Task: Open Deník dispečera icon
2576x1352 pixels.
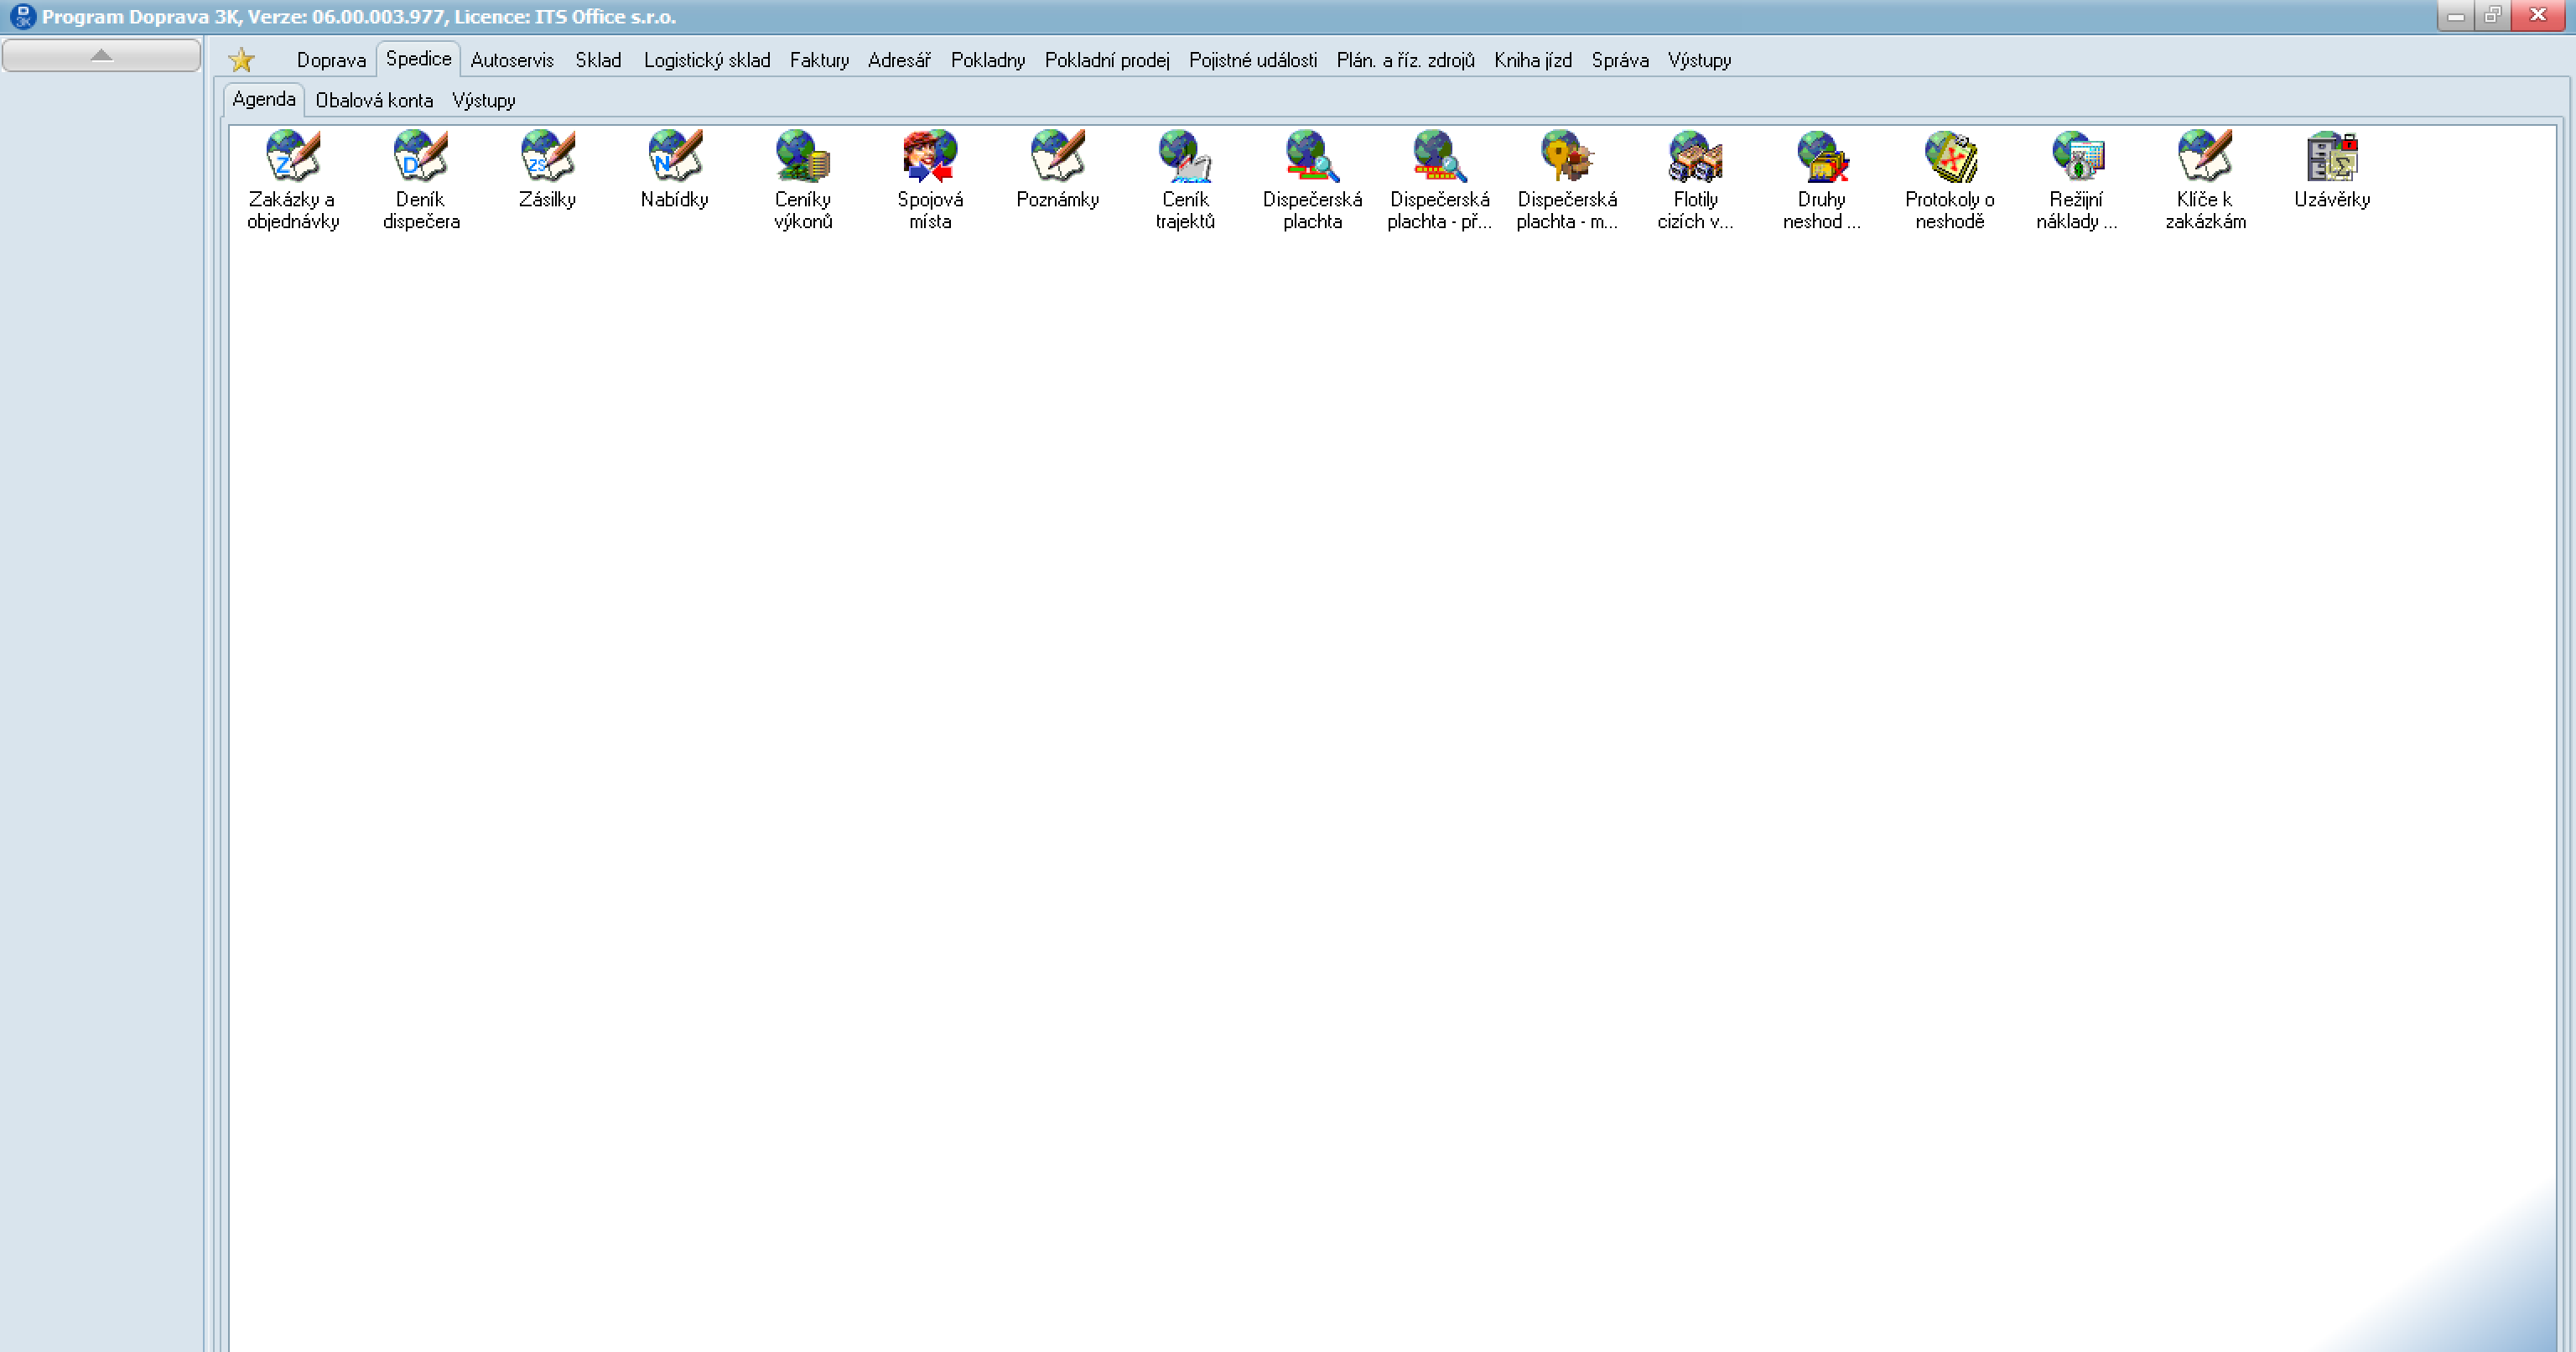Action: tap(420, 180)
